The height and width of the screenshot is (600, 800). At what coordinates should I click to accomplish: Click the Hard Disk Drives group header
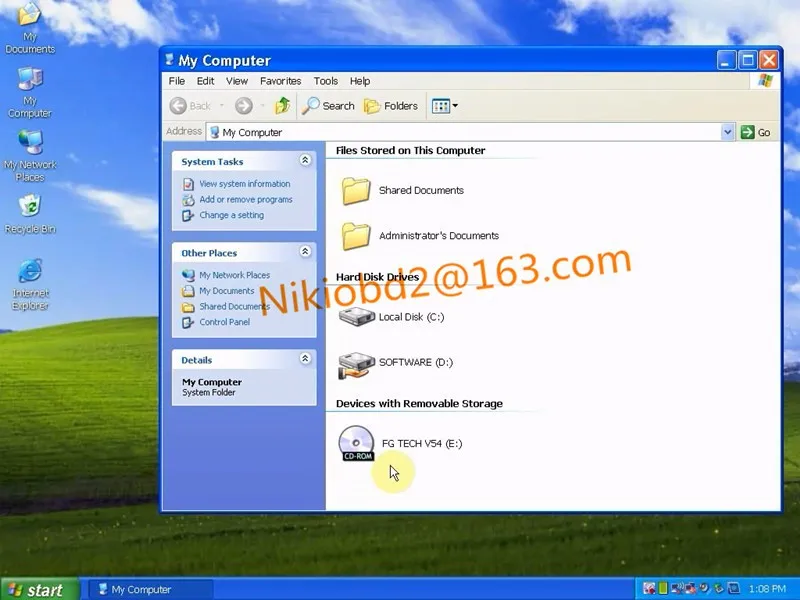point(377,277)
